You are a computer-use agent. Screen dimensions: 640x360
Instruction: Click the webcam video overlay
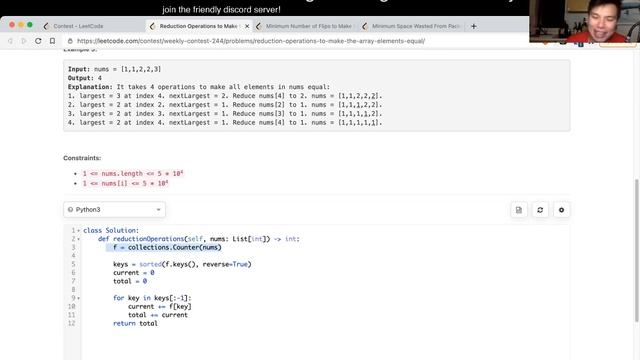pos(584,21)
